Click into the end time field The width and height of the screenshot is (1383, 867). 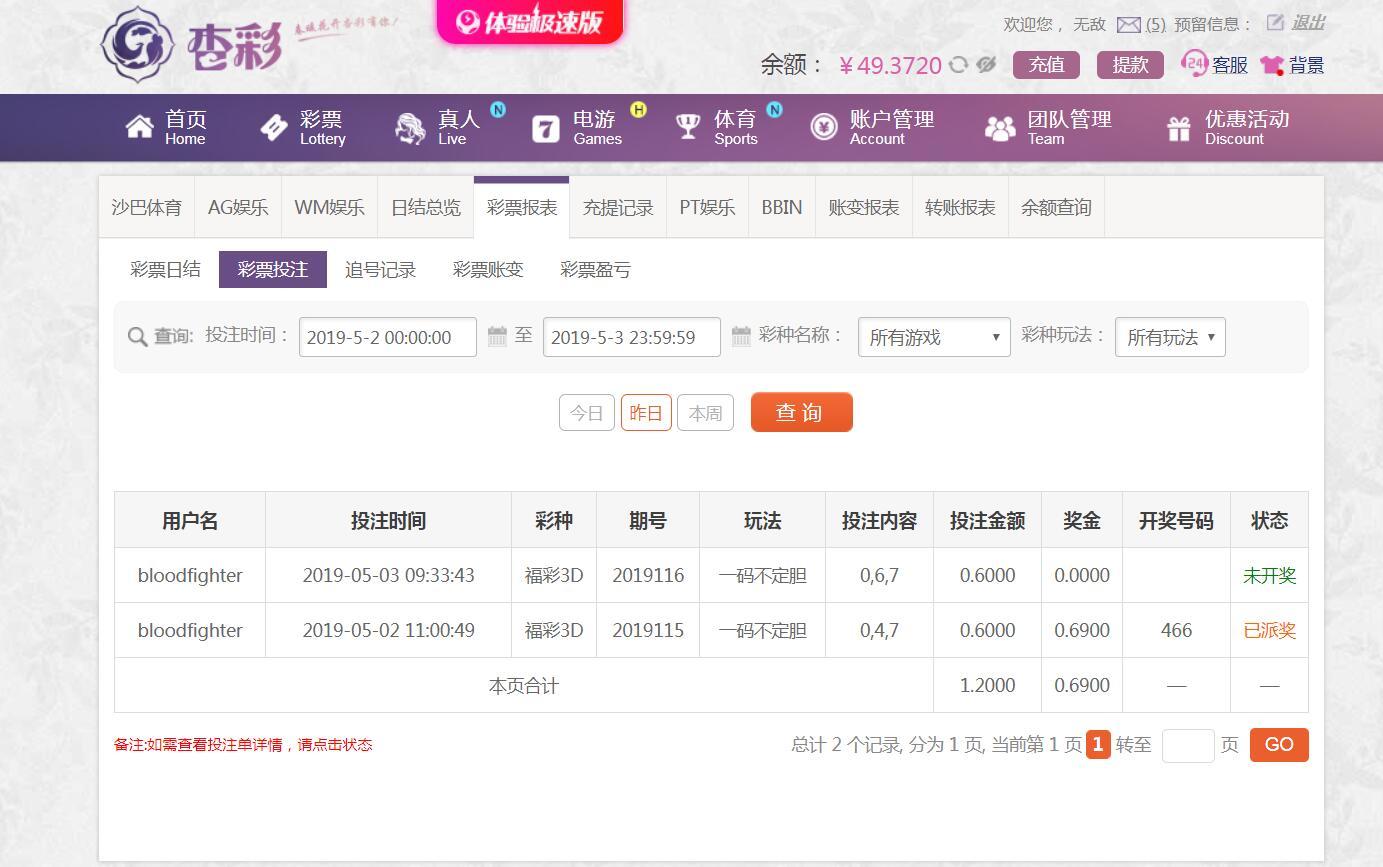click(x=632, y=337)
